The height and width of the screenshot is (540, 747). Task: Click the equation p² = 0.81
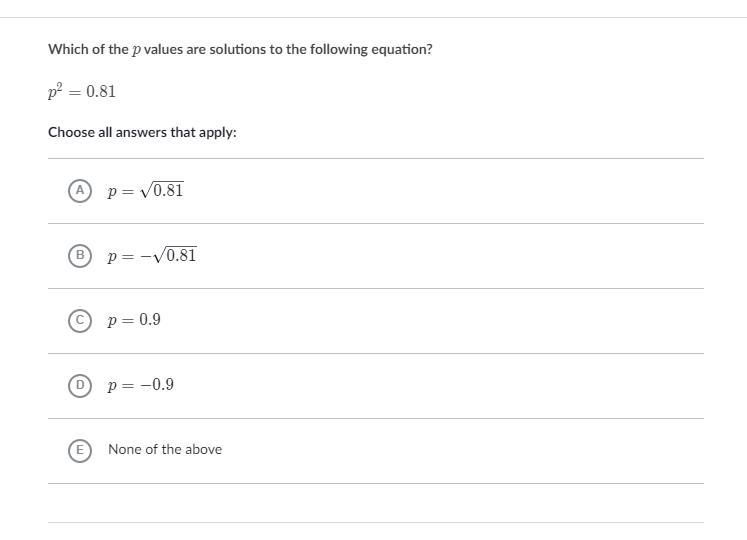(x=82, y=91)
